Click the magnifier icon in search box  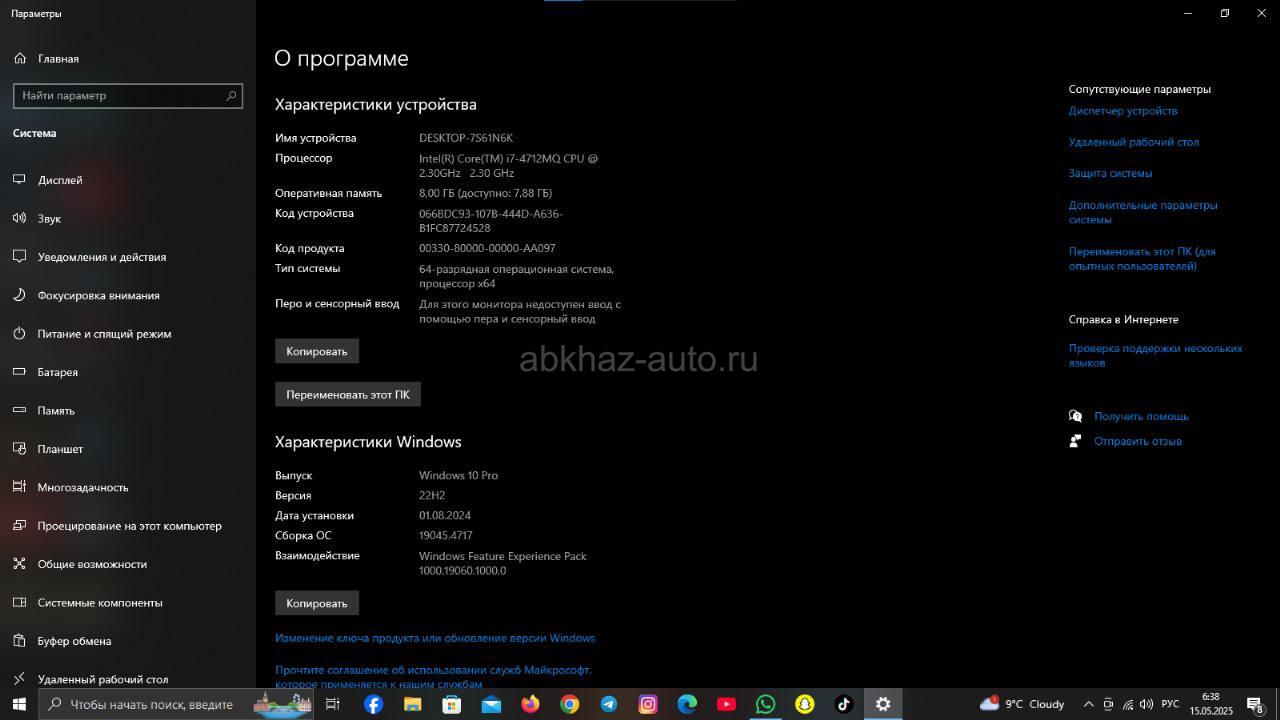[231, 96]
